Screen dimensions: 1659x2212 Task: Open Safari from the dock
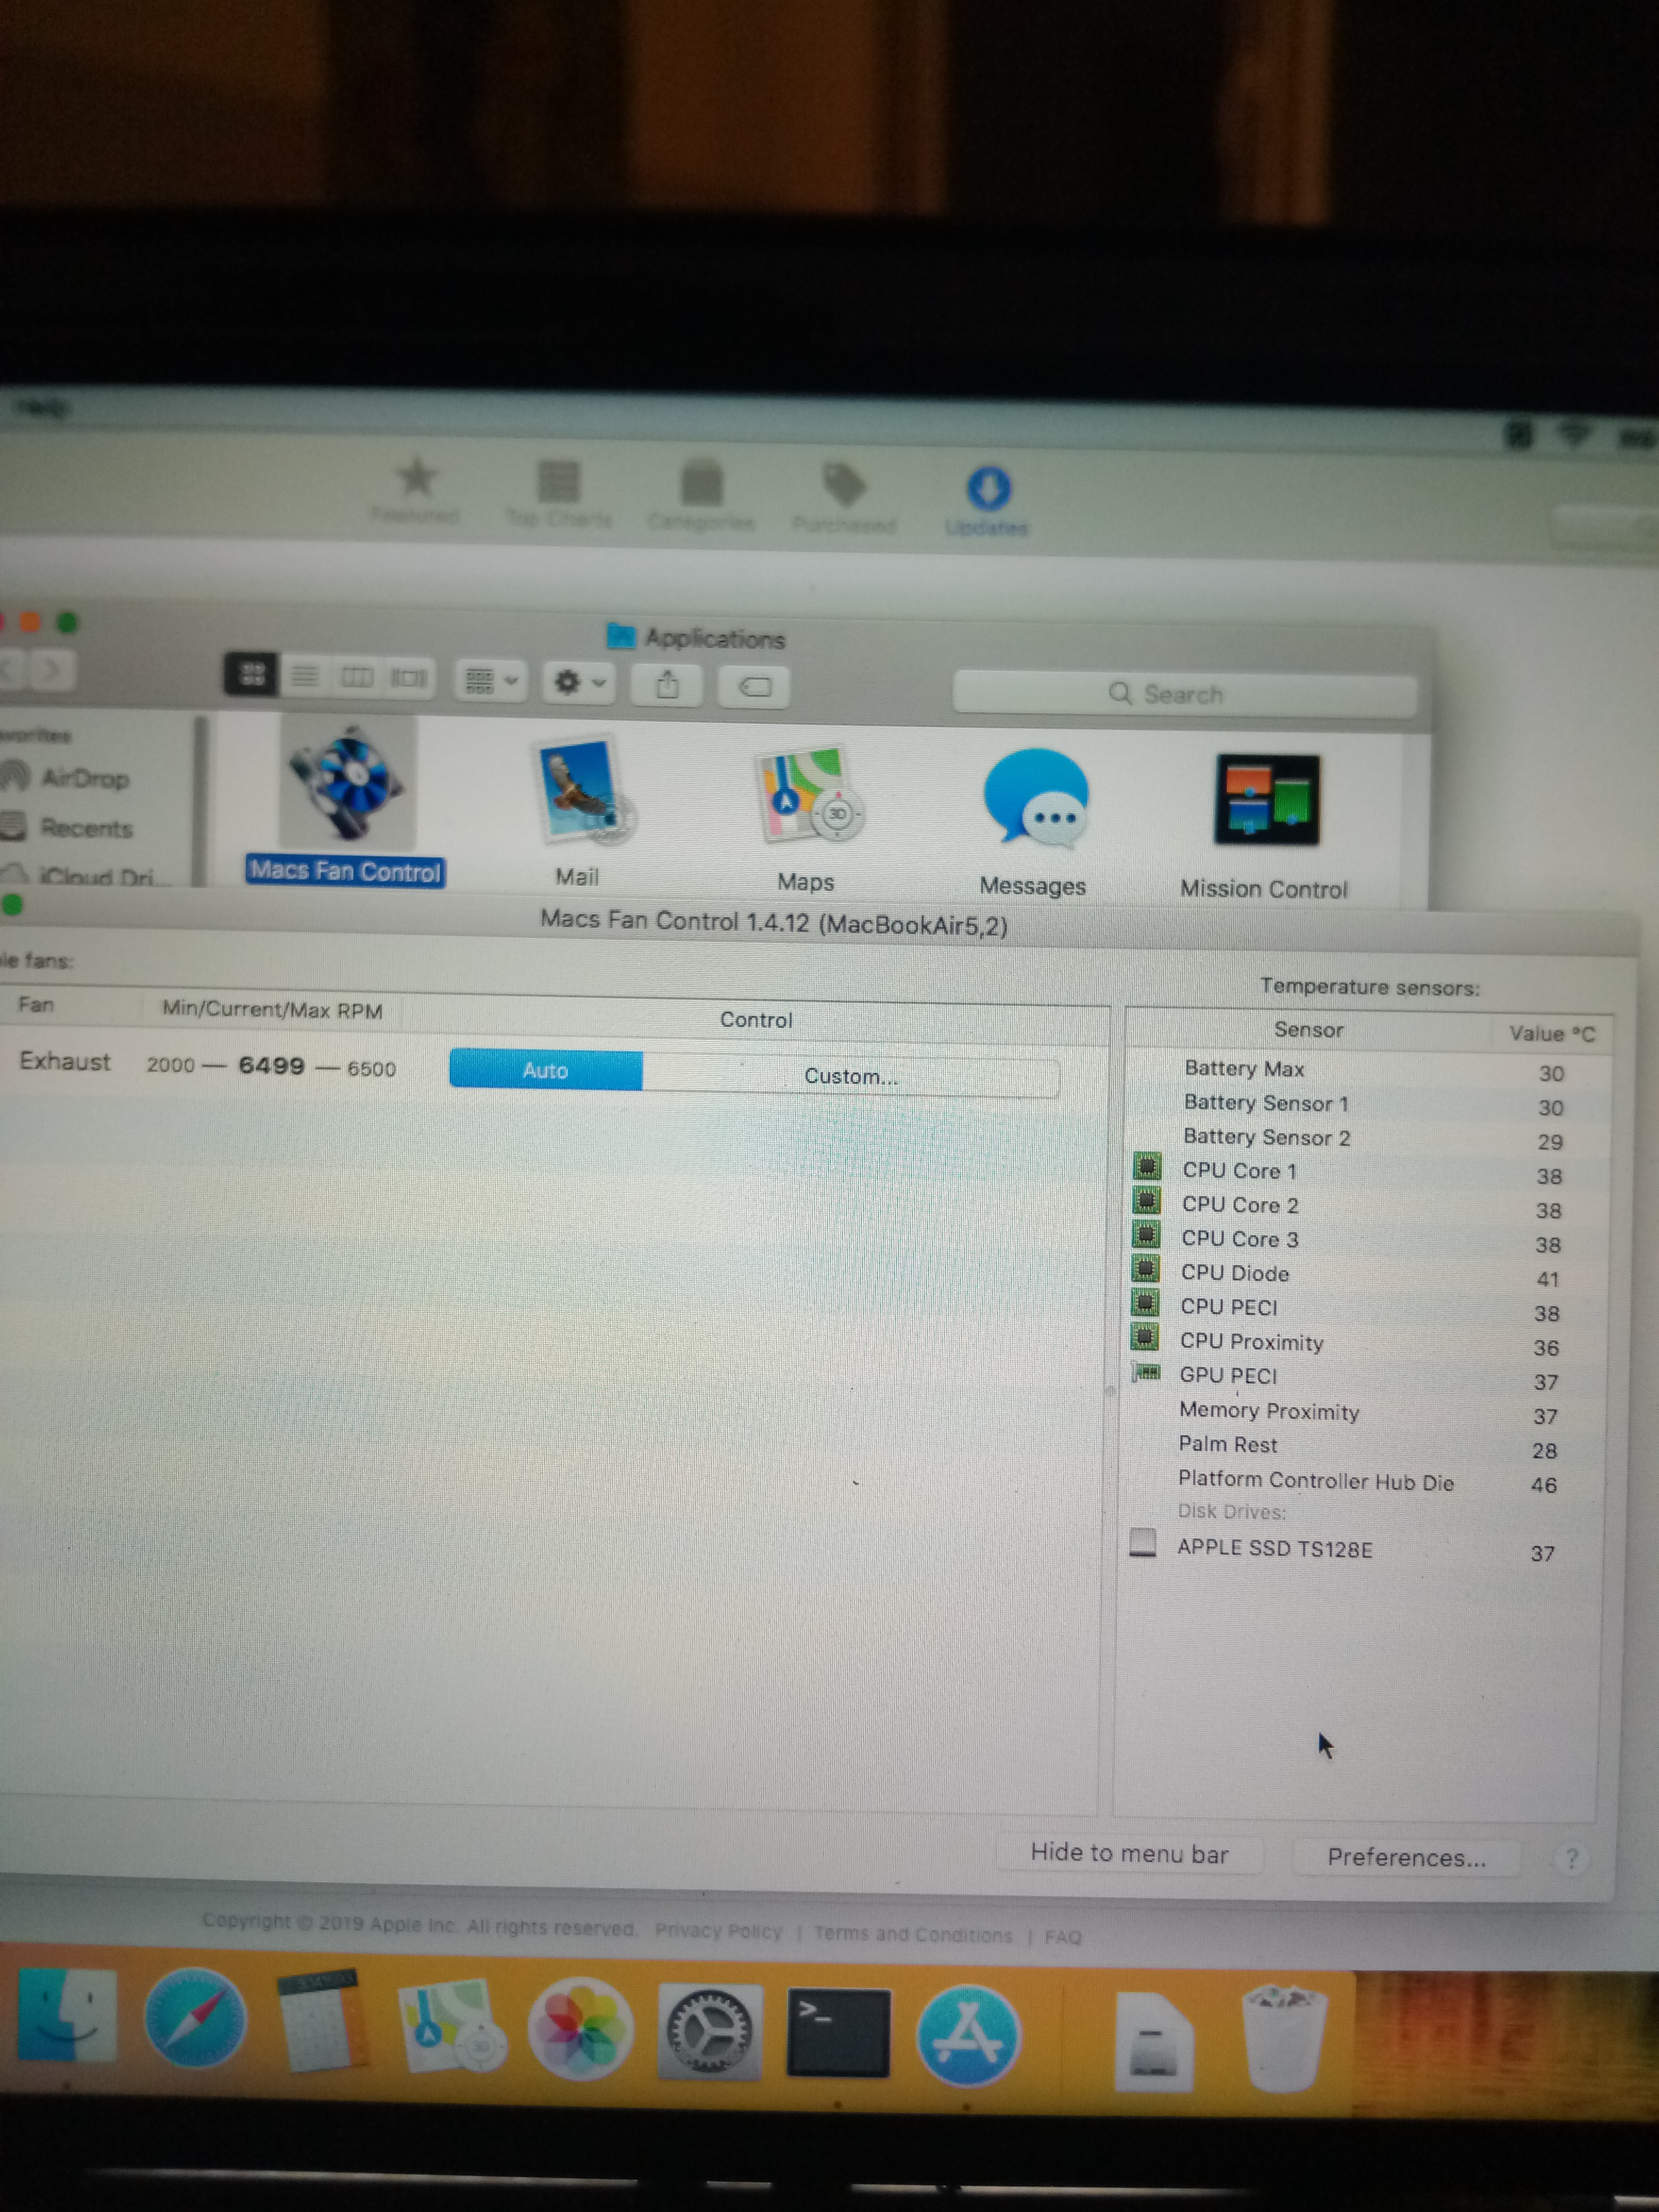[x=195, y=2019]
